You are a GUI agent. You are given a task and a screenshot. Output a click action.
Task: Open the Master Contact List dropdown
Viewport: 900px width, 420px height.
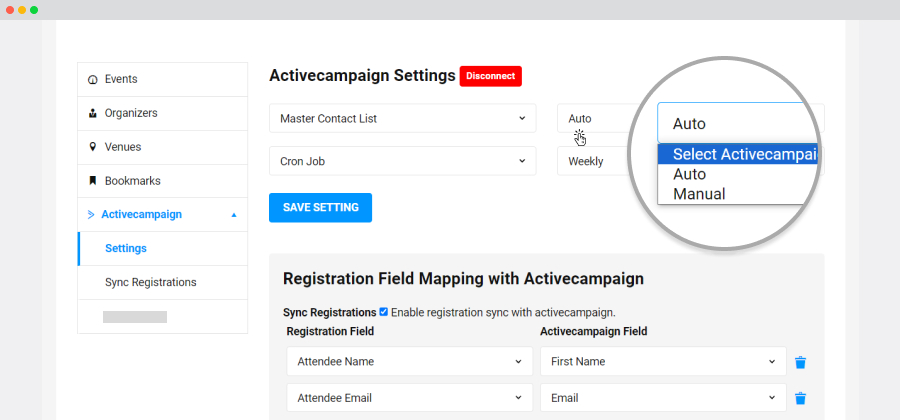click(402, 118)
